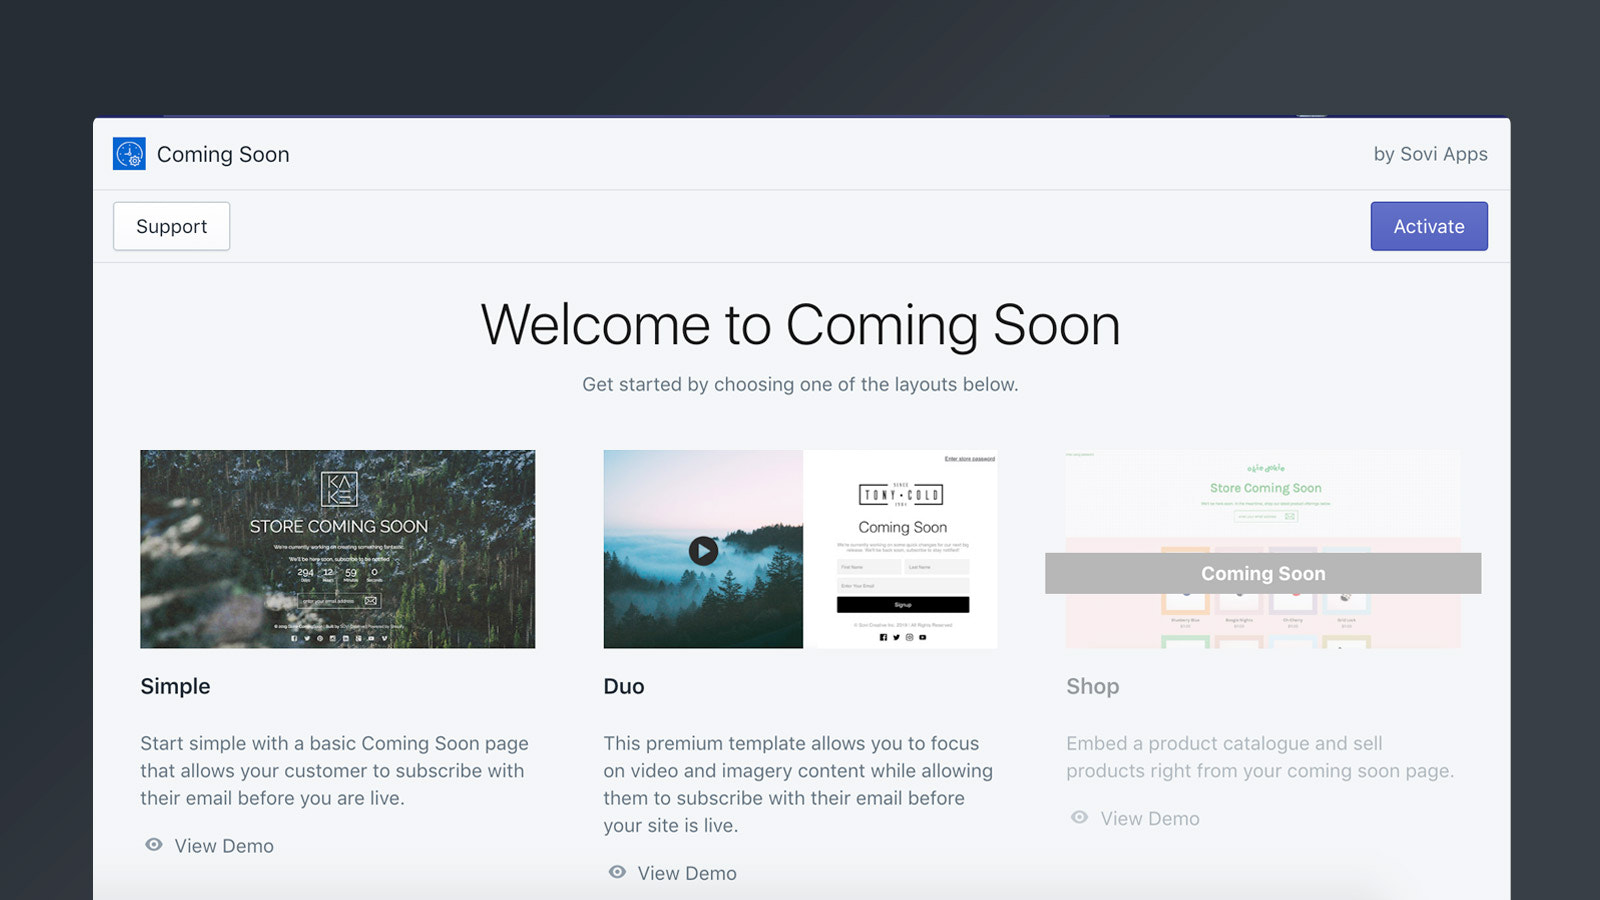This screenshot has width=1600, height=900.
Task: Activate the Coming Soon app
Action: click(x=1429, y=226)
